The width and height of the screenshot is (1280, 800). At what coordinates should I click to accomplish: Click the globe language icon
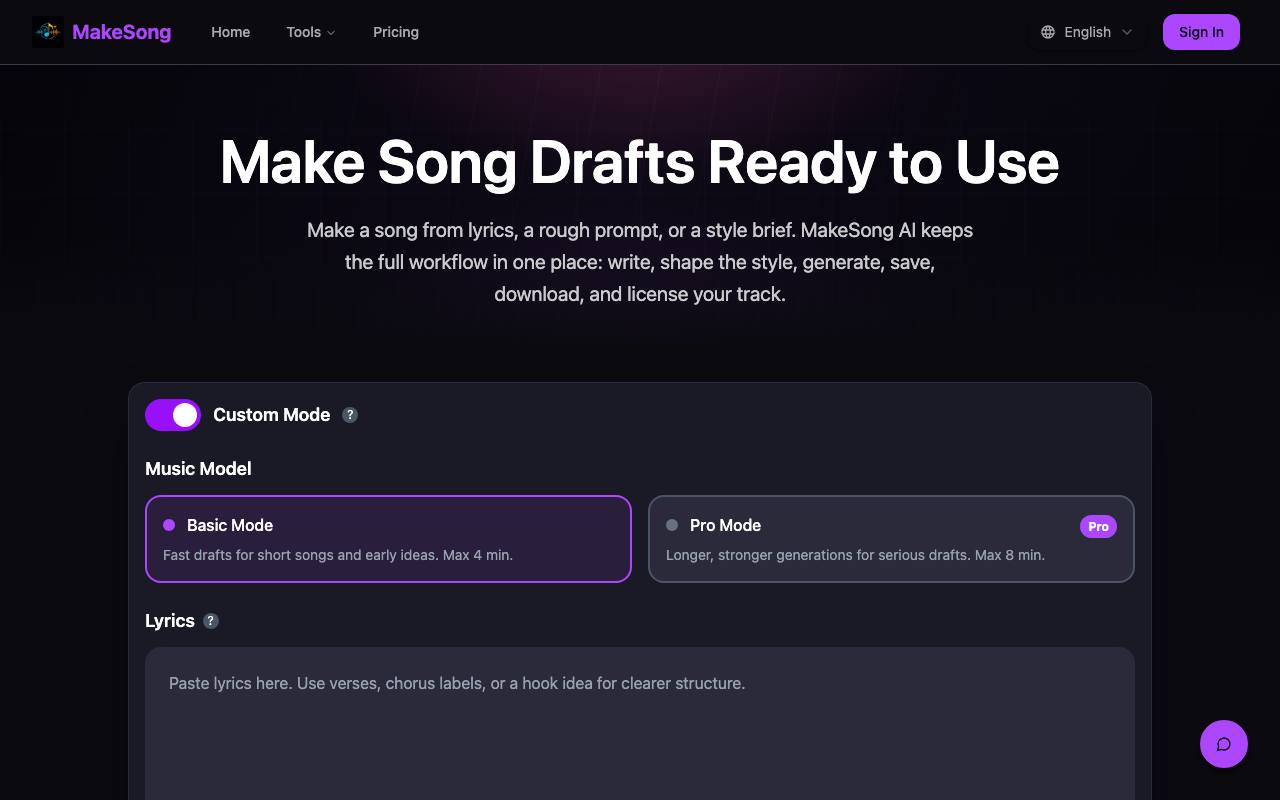coord(1048,32)
